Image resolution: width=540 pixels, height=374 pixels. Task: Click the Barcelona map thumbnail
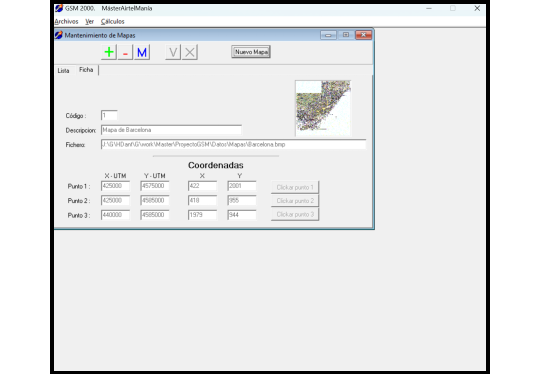pos(323,108)
